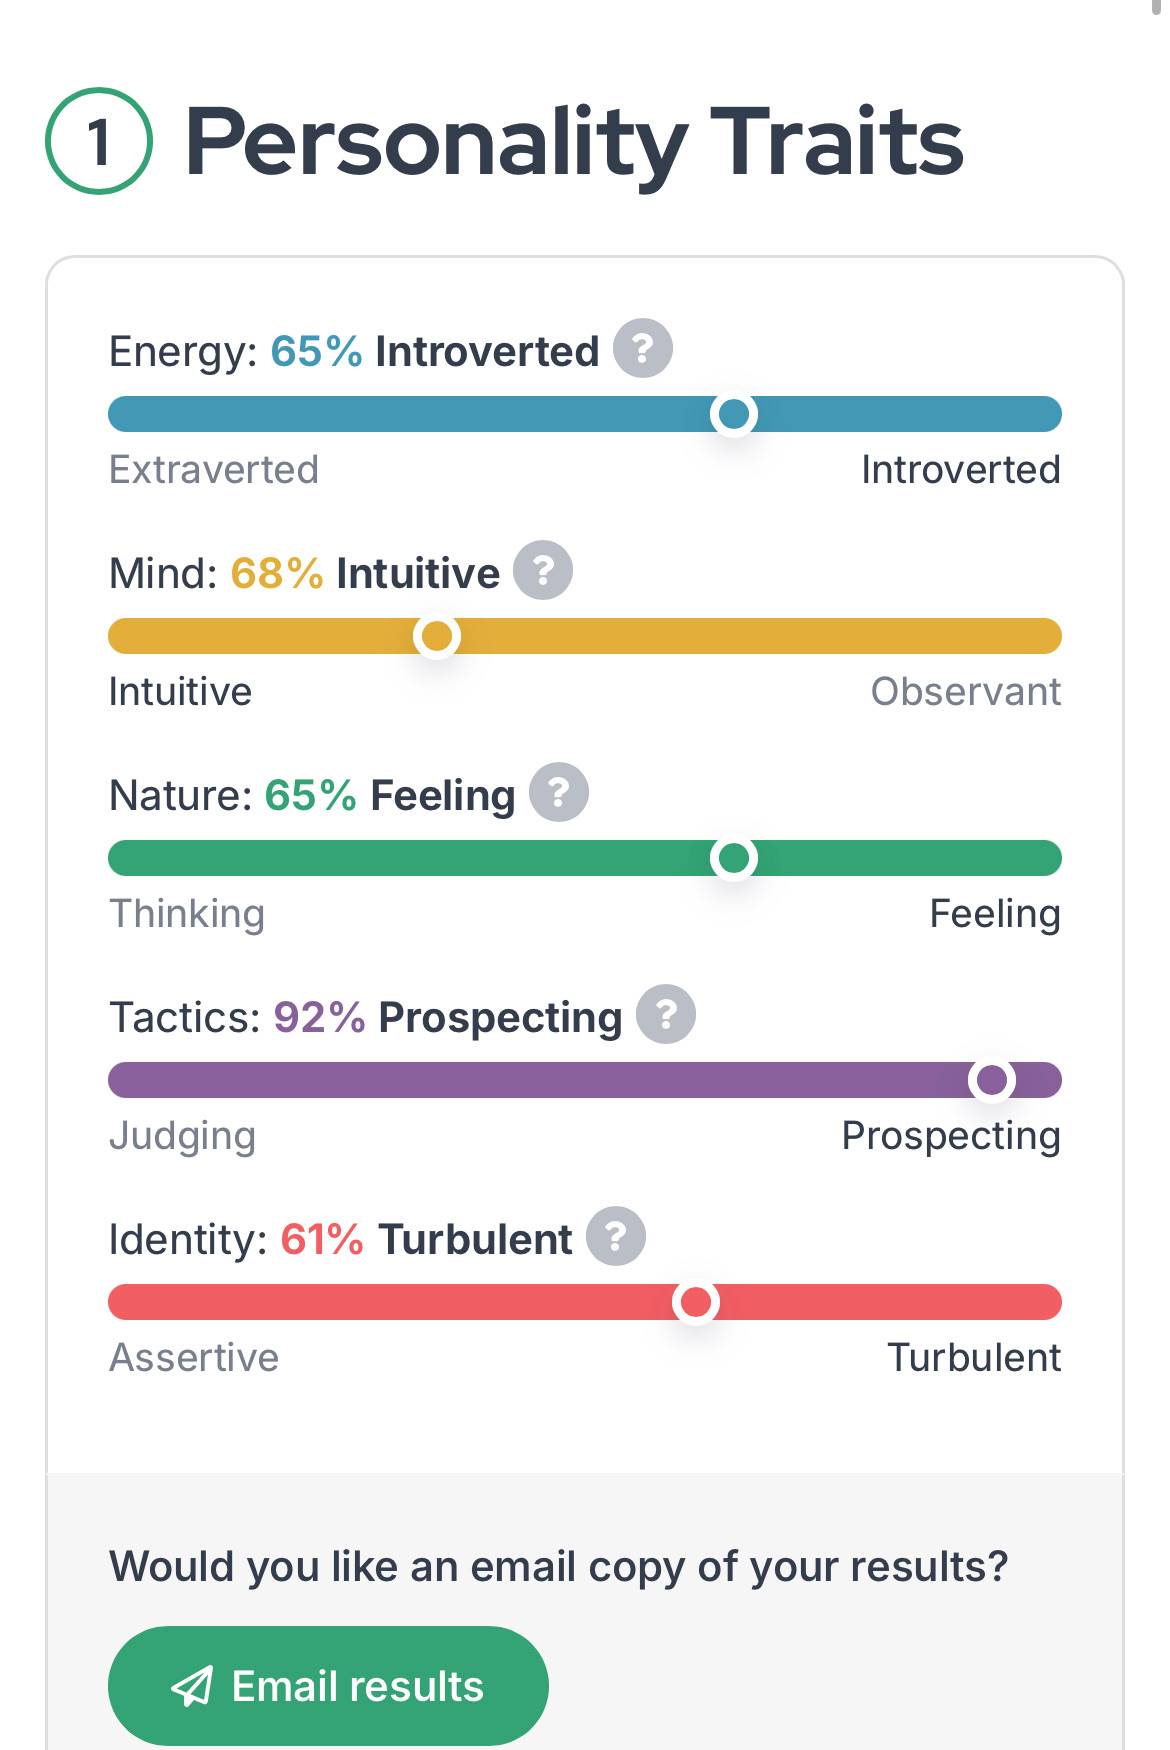Click the Mind slider handle on yellow bar
The image size is (1170, 1750).
pyautogui.click(x=437, y=636)
